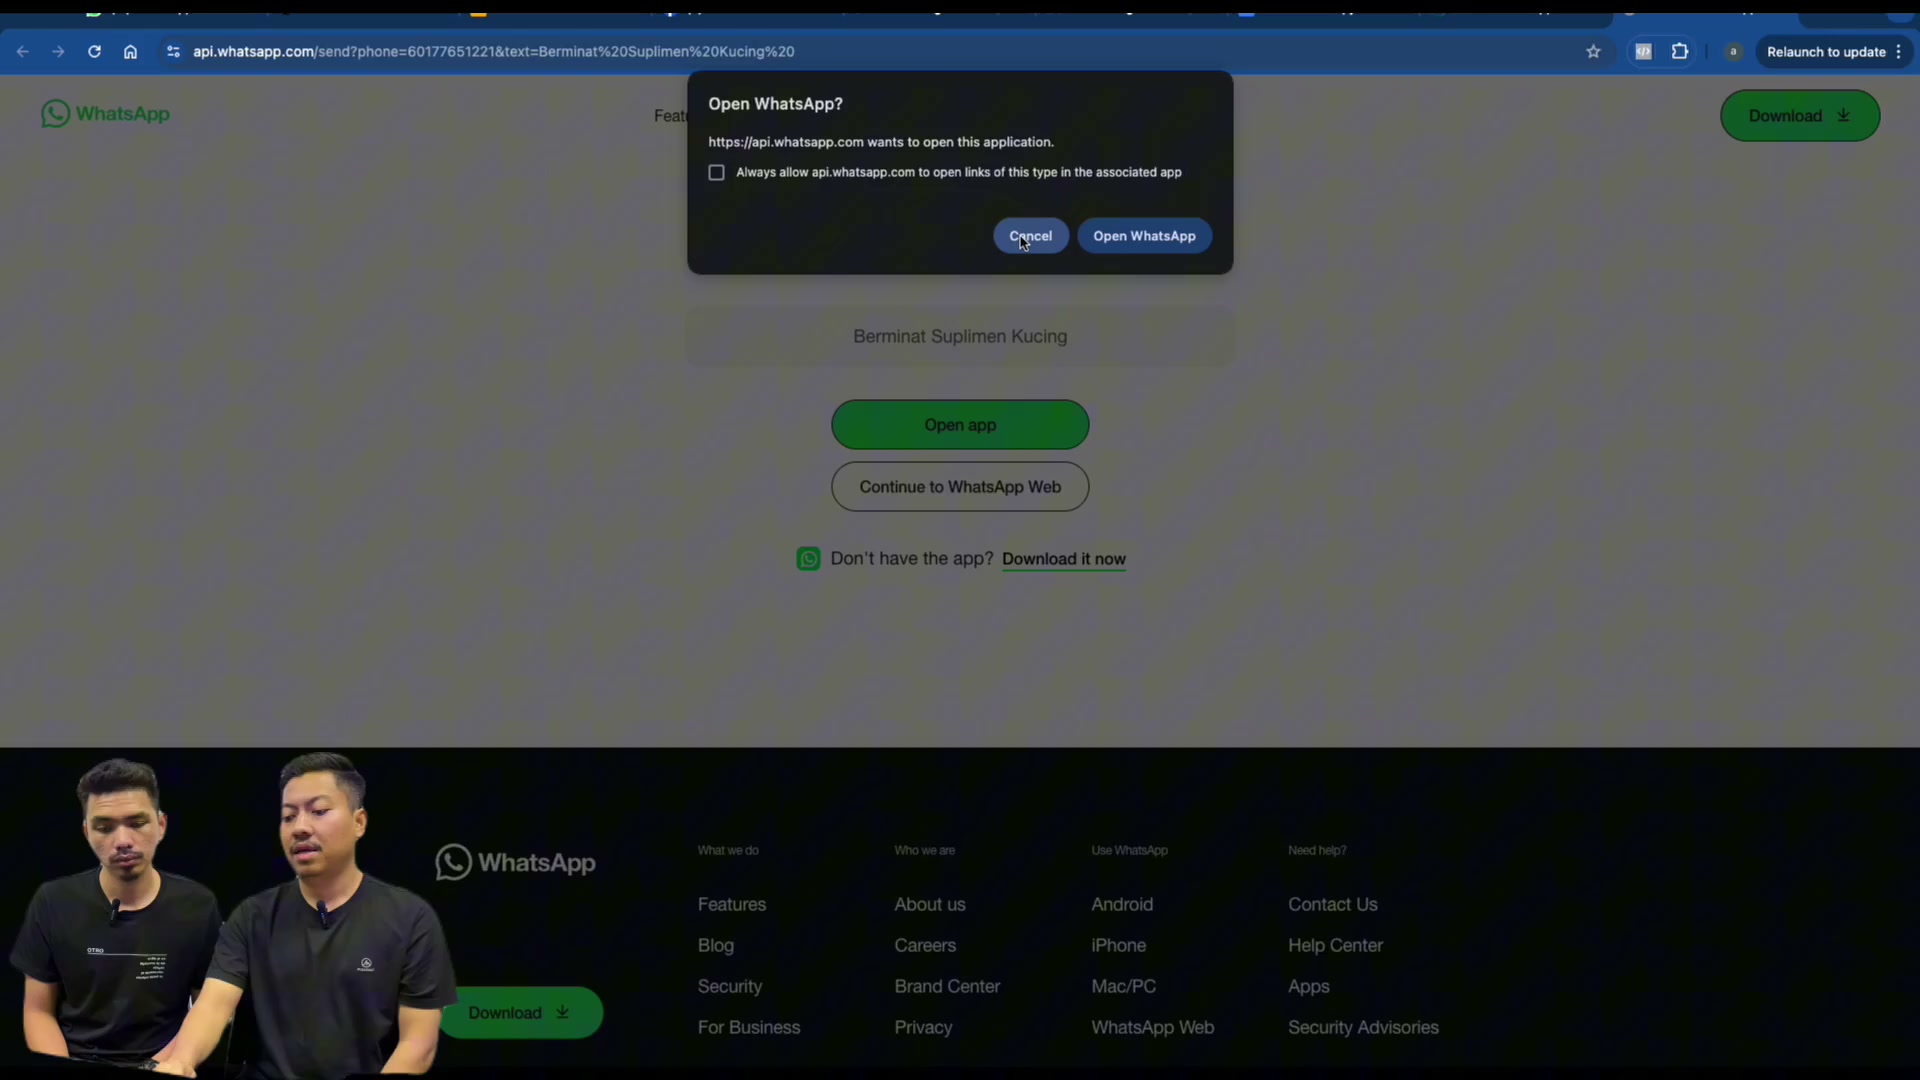Open the About us link
Image resolution: width=1920 pixels, height=1080 pixels.
click(x=930, y=904)
